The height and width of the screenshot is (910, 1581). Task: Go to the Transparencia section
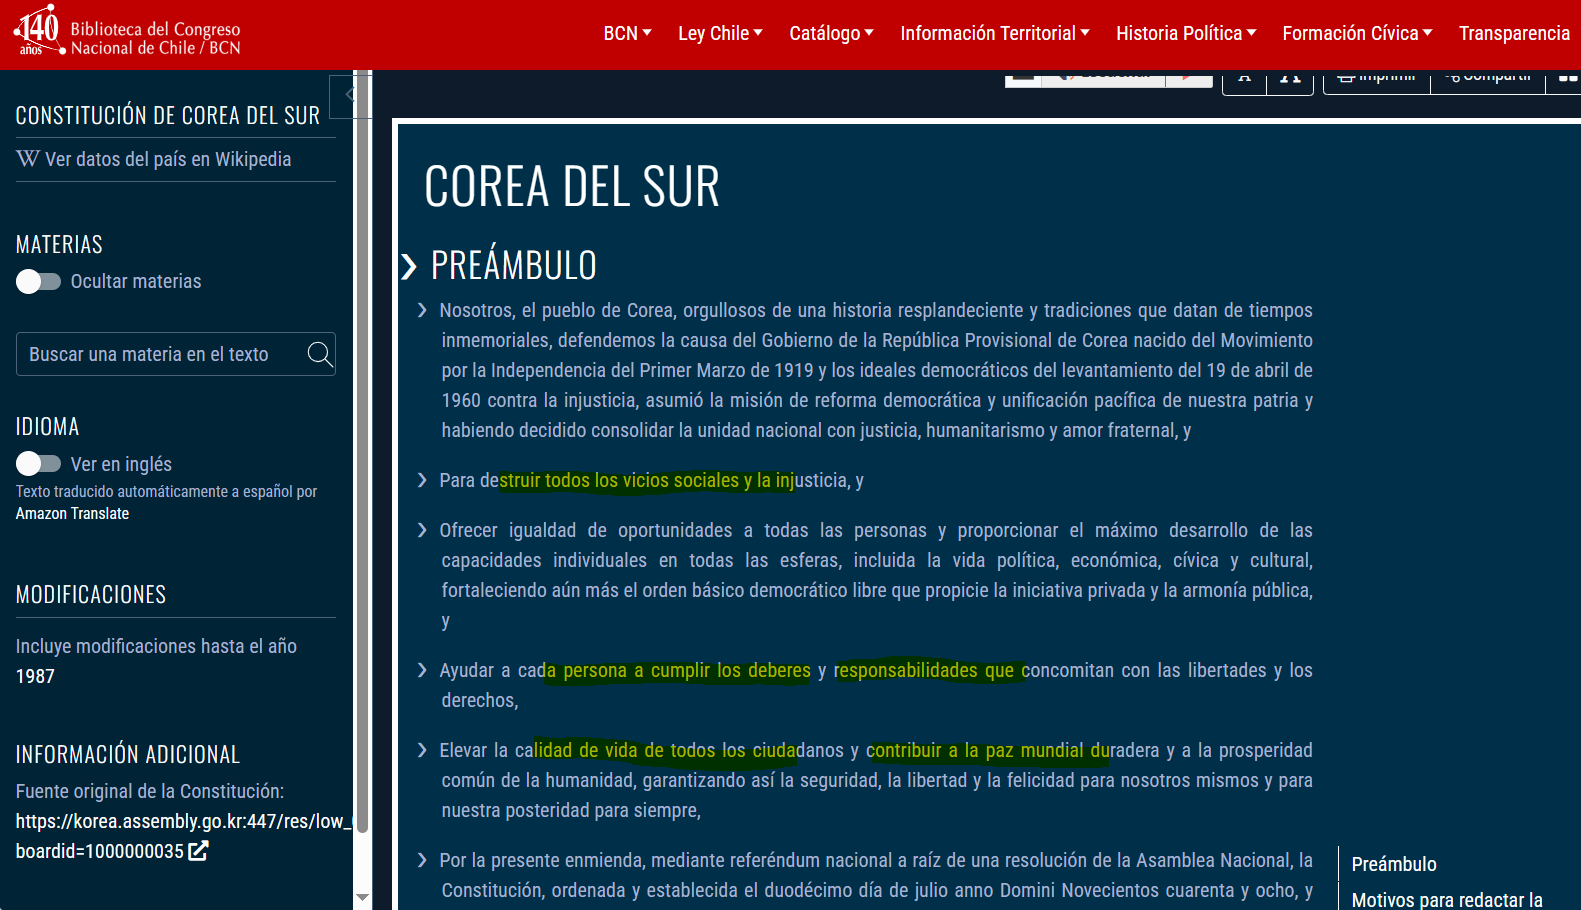pos(1514,33)
